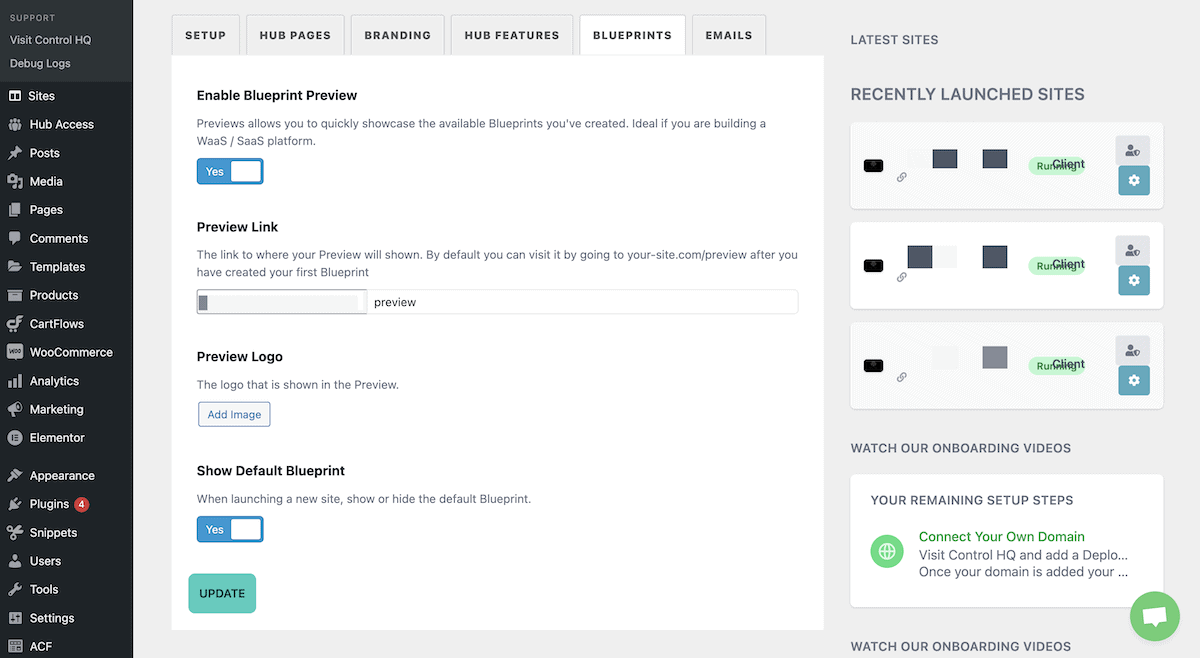Click the LATEST SITES heading
This screenshot has height=658, width=1200.
(x=894, y=40)
